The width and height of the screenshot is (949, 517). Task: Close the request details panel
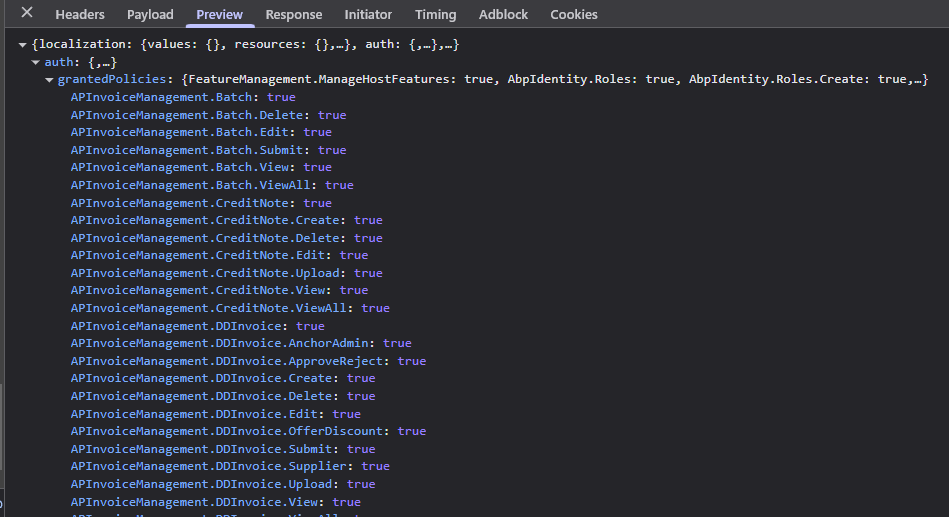pos(27,13)
